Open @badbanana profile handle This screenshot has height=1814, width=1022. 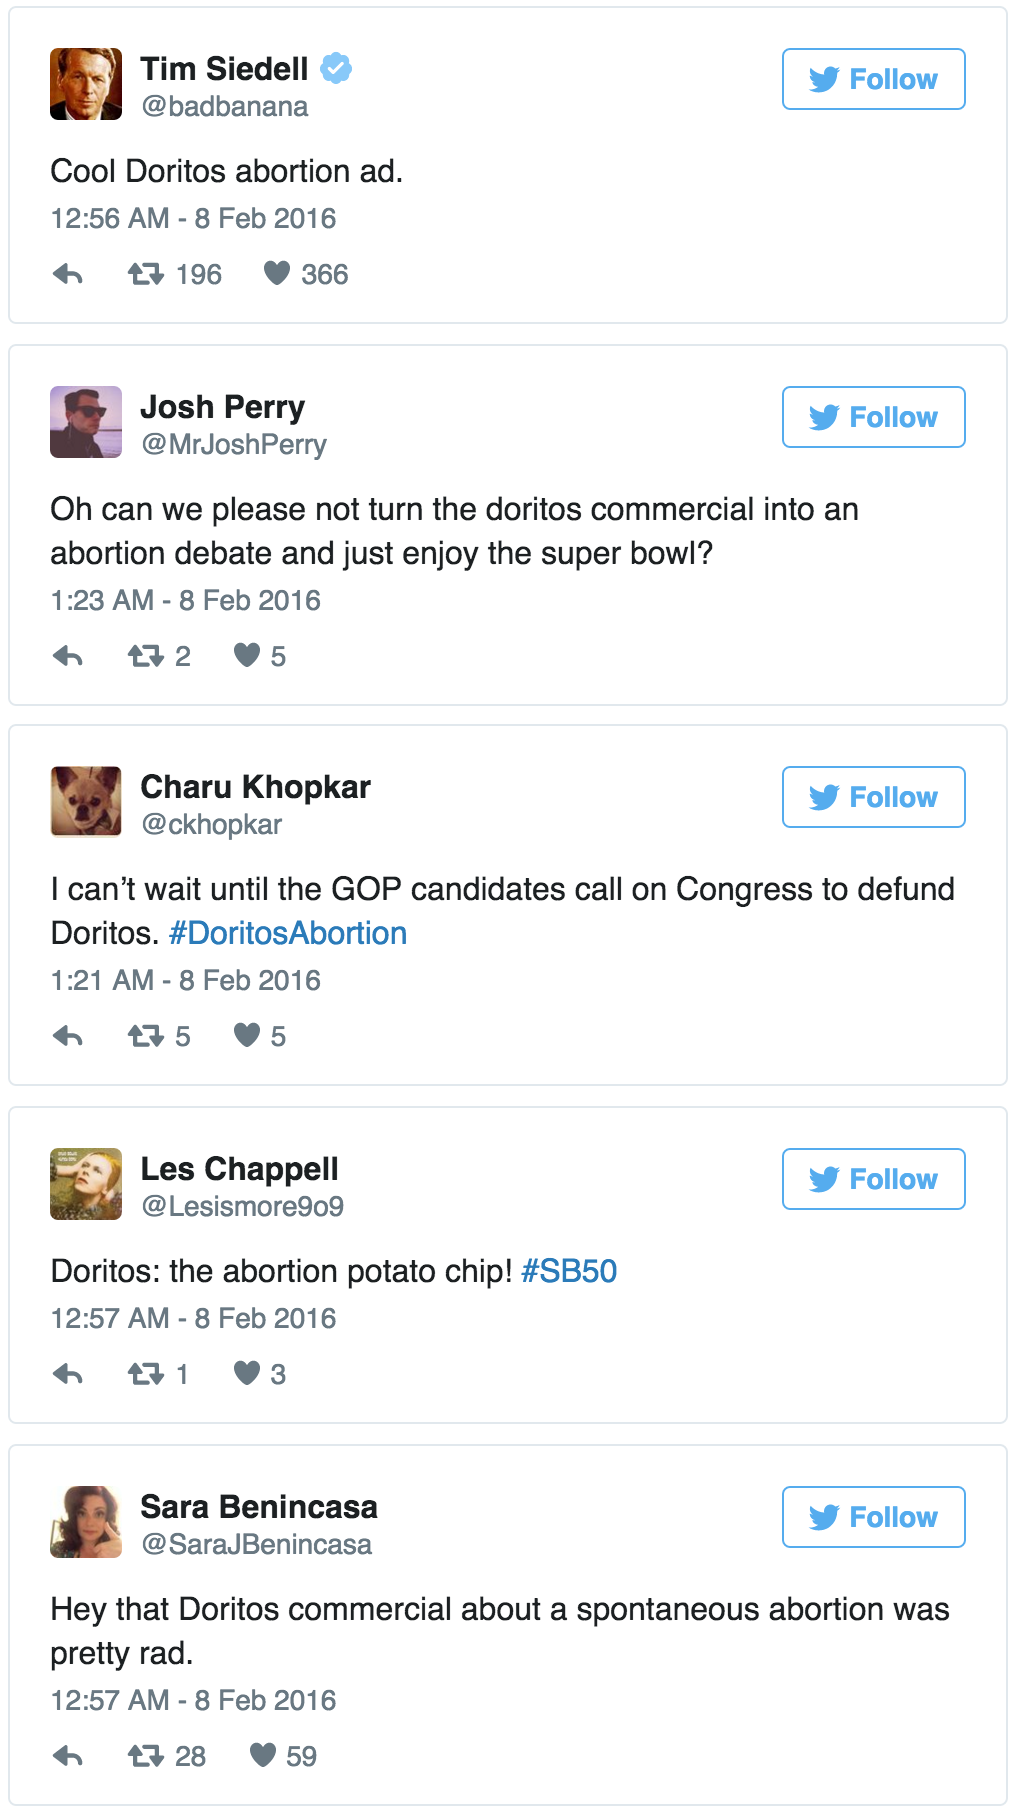pyautogui.click(x=225, y=106)
